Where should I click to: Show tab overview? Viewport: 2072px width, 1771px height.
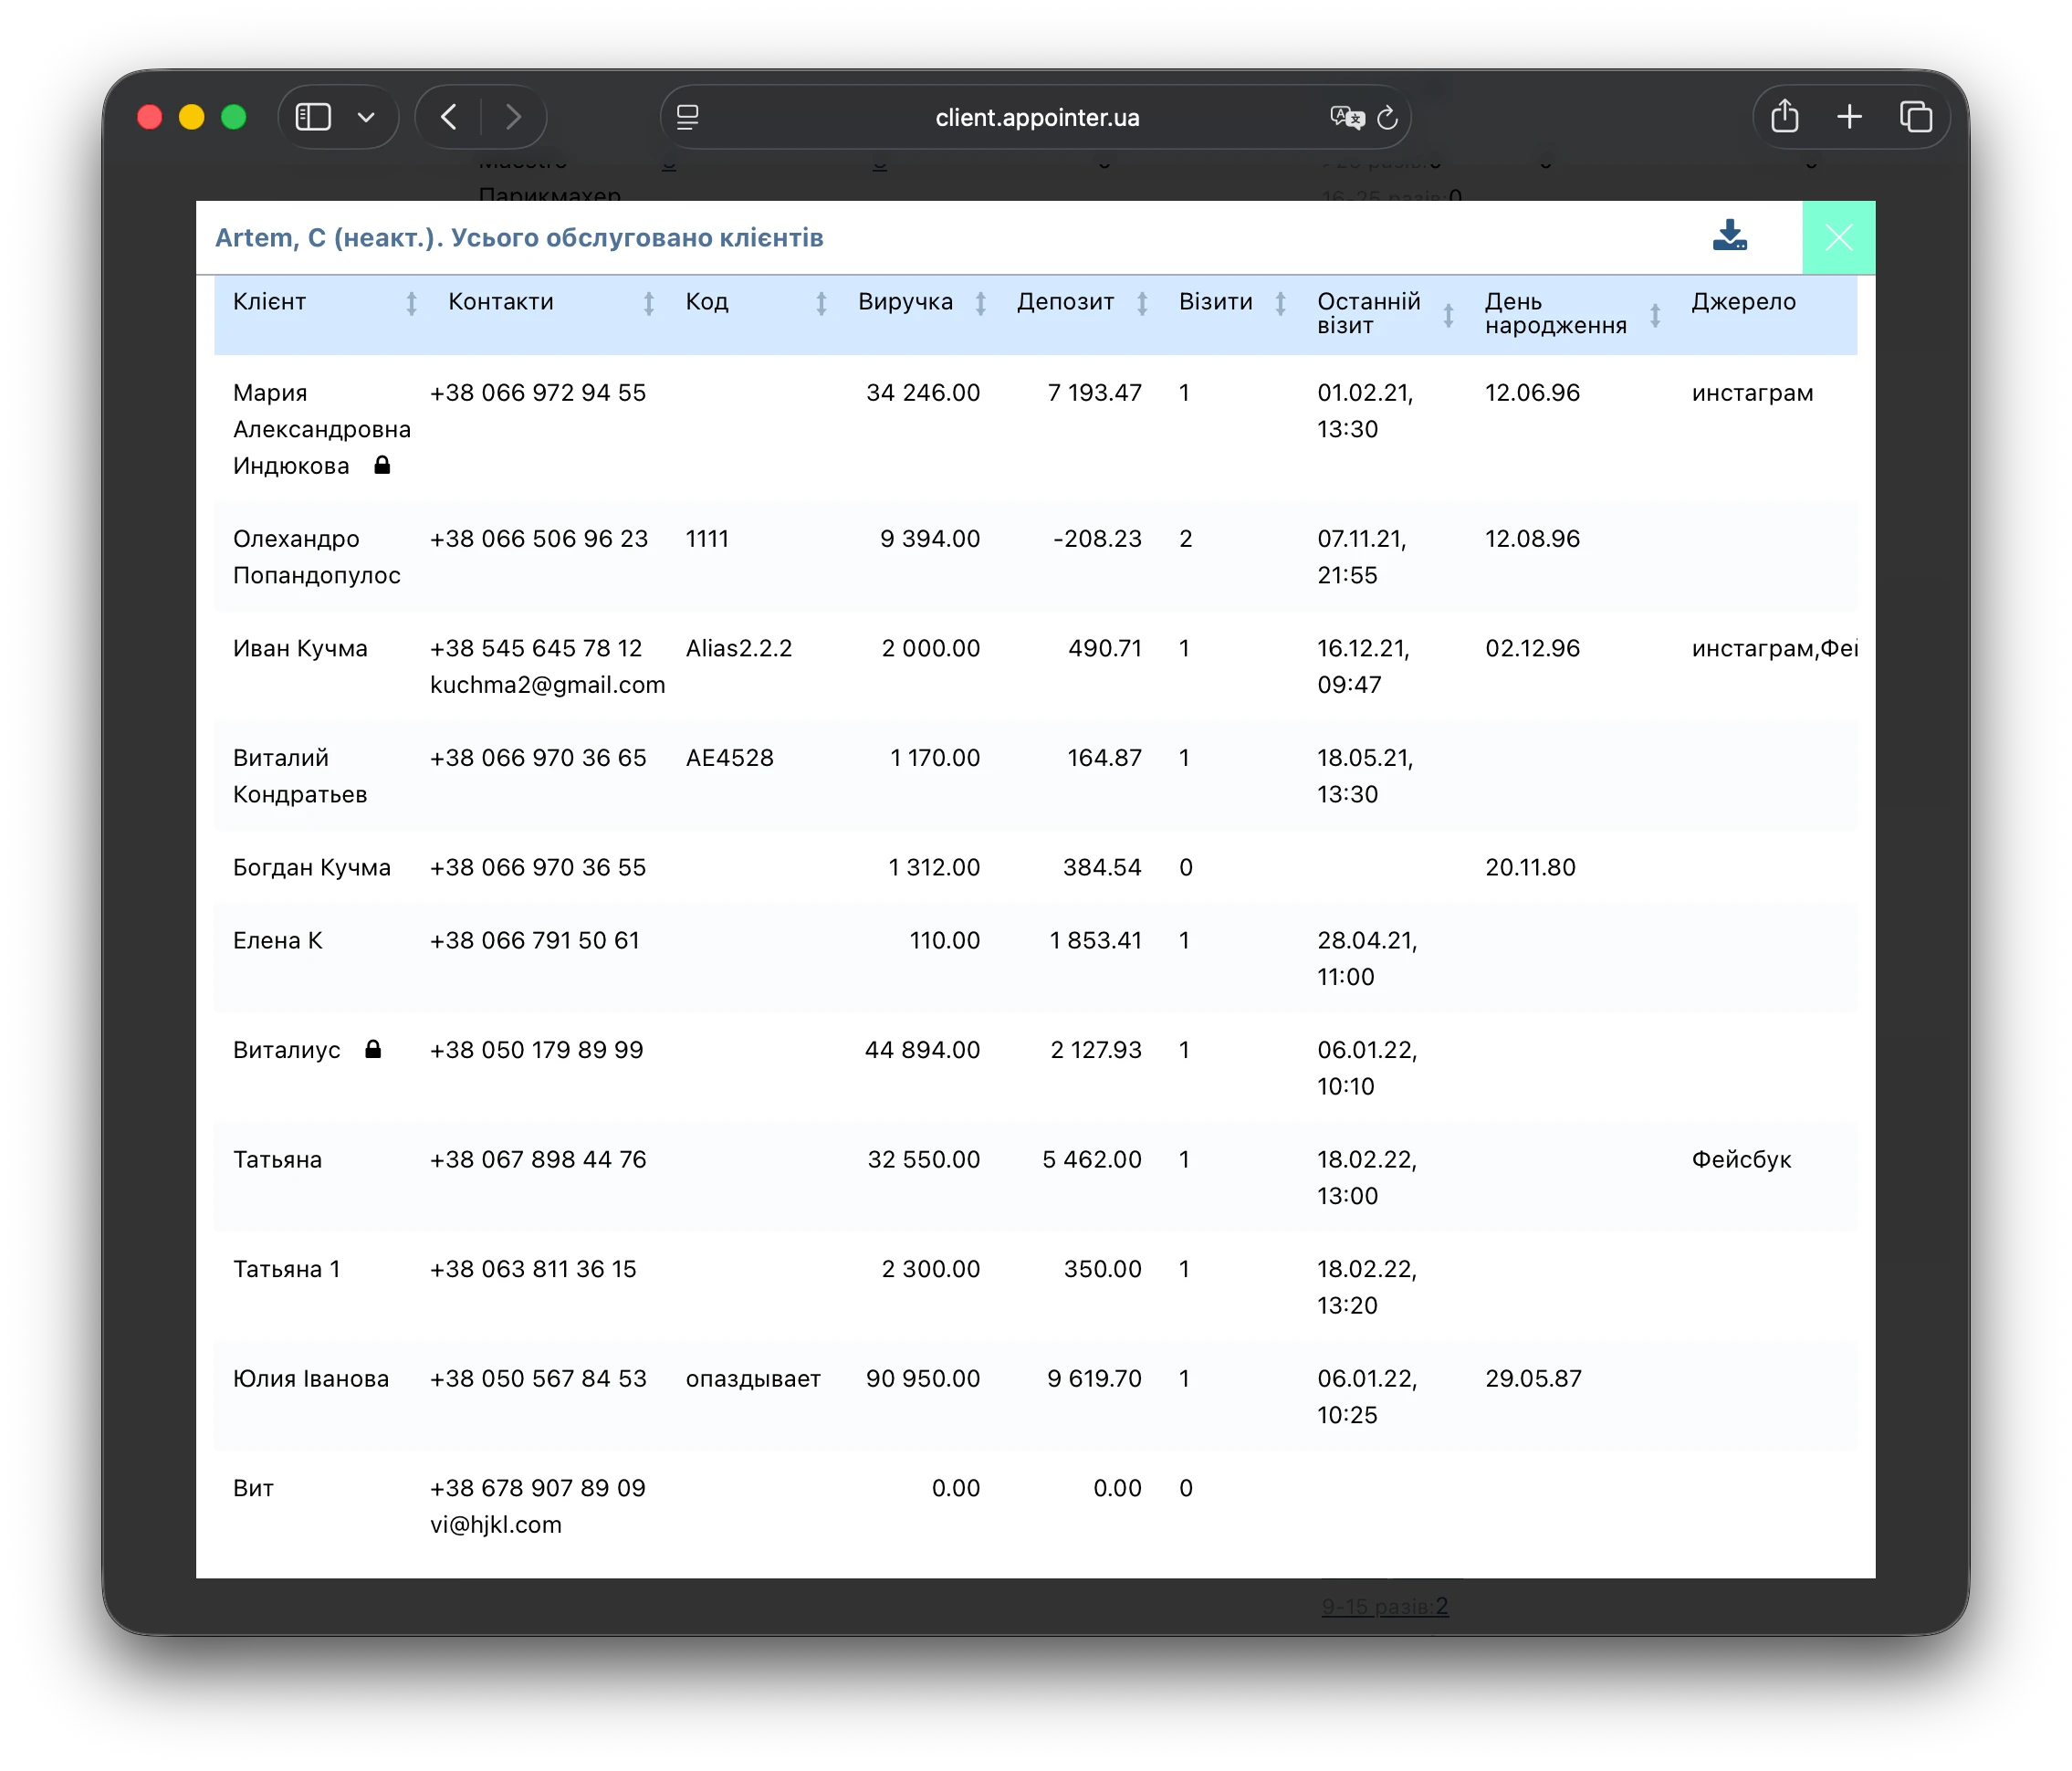[1916, 117]
